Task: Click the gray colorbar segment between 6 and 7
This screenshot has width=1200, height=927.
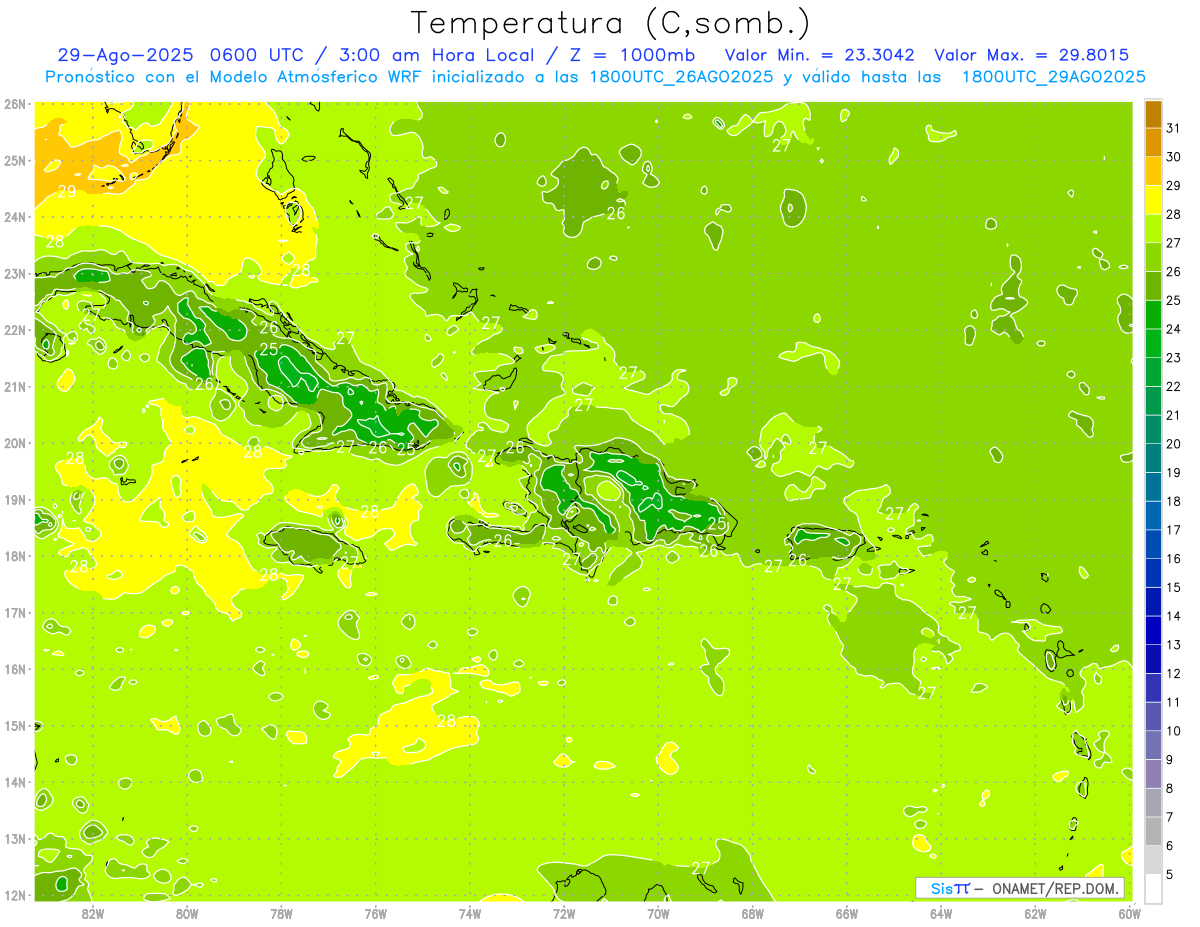Action: (x=1153, y=831)
